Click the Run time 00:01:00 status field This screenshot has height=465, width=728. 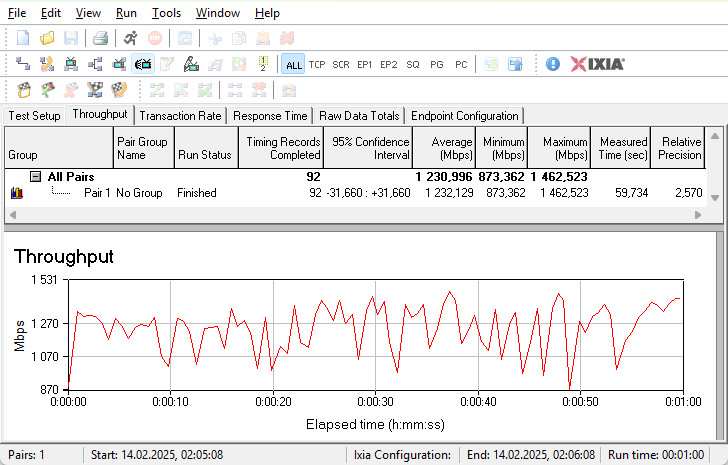[656, 454]
